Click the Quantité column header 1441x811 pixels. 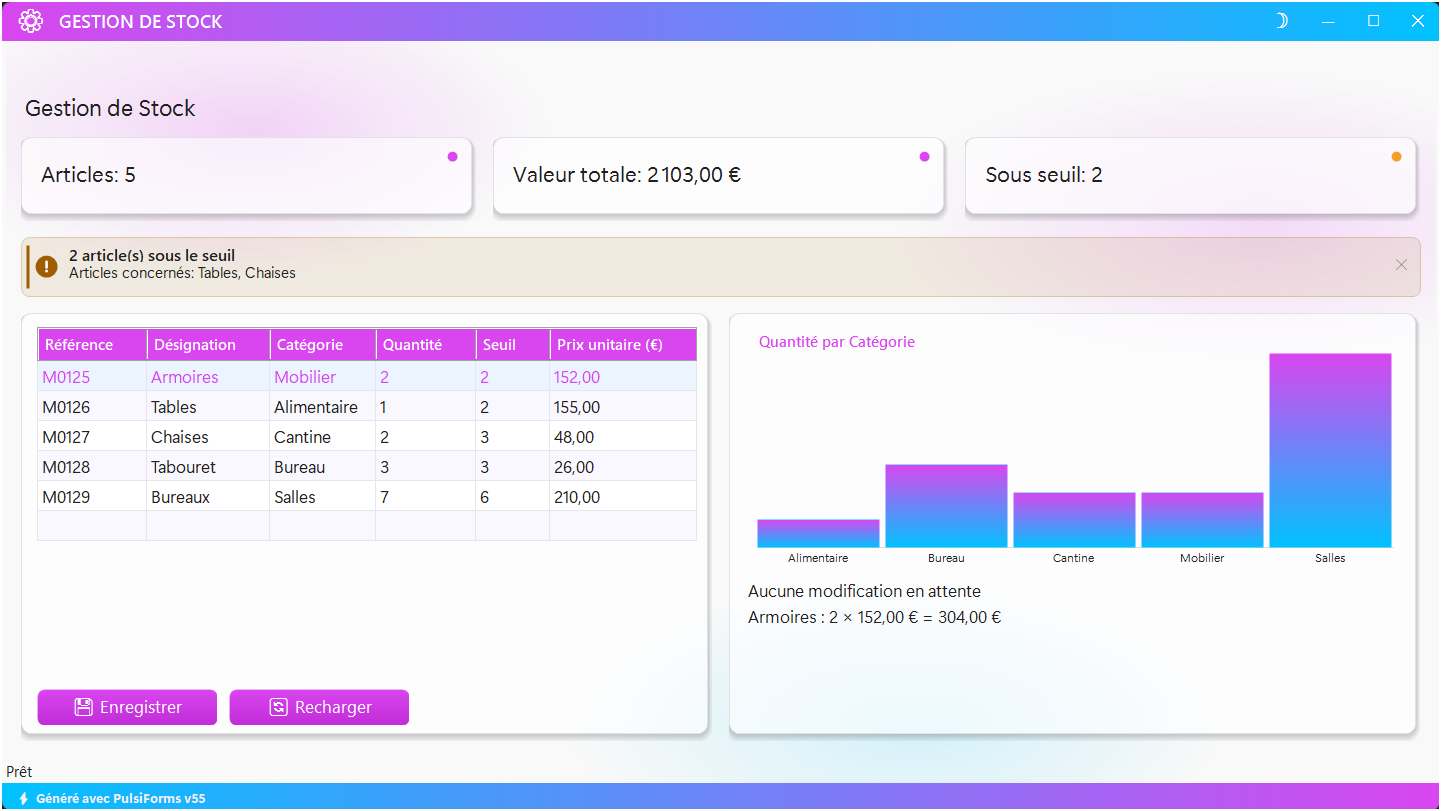click(426, 345)
